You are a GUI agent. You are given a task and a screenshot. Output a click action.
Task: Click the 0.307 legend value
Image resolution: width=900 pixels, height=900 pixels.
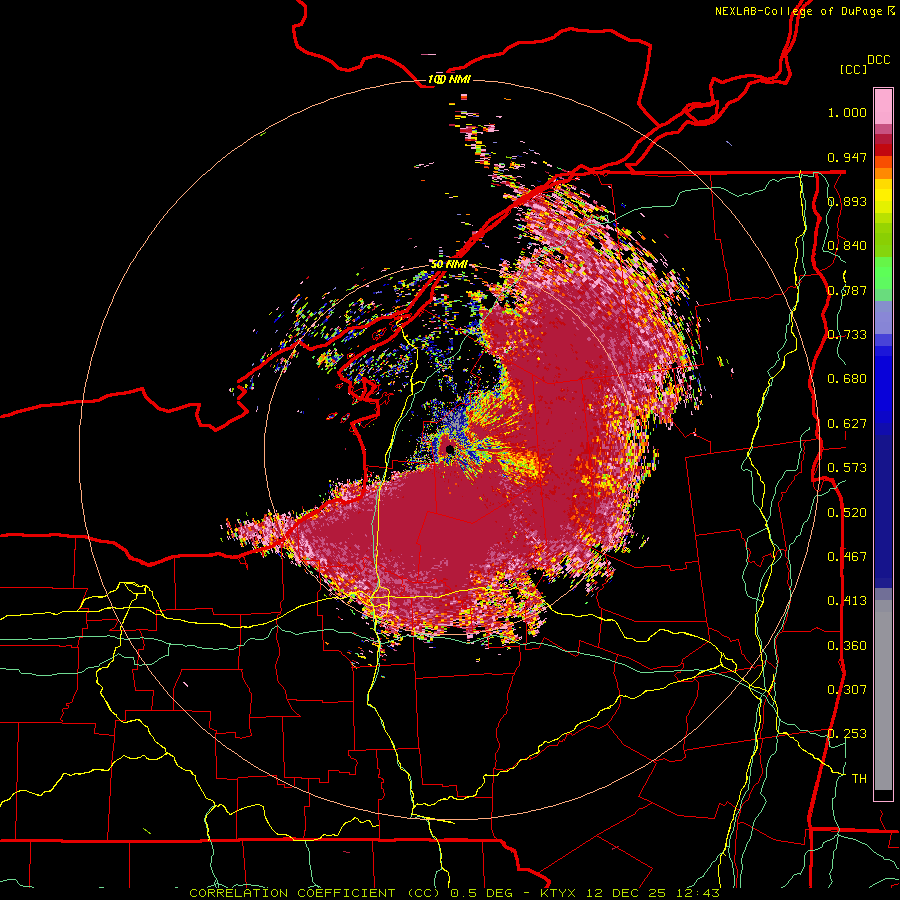(x=847, y=690)
